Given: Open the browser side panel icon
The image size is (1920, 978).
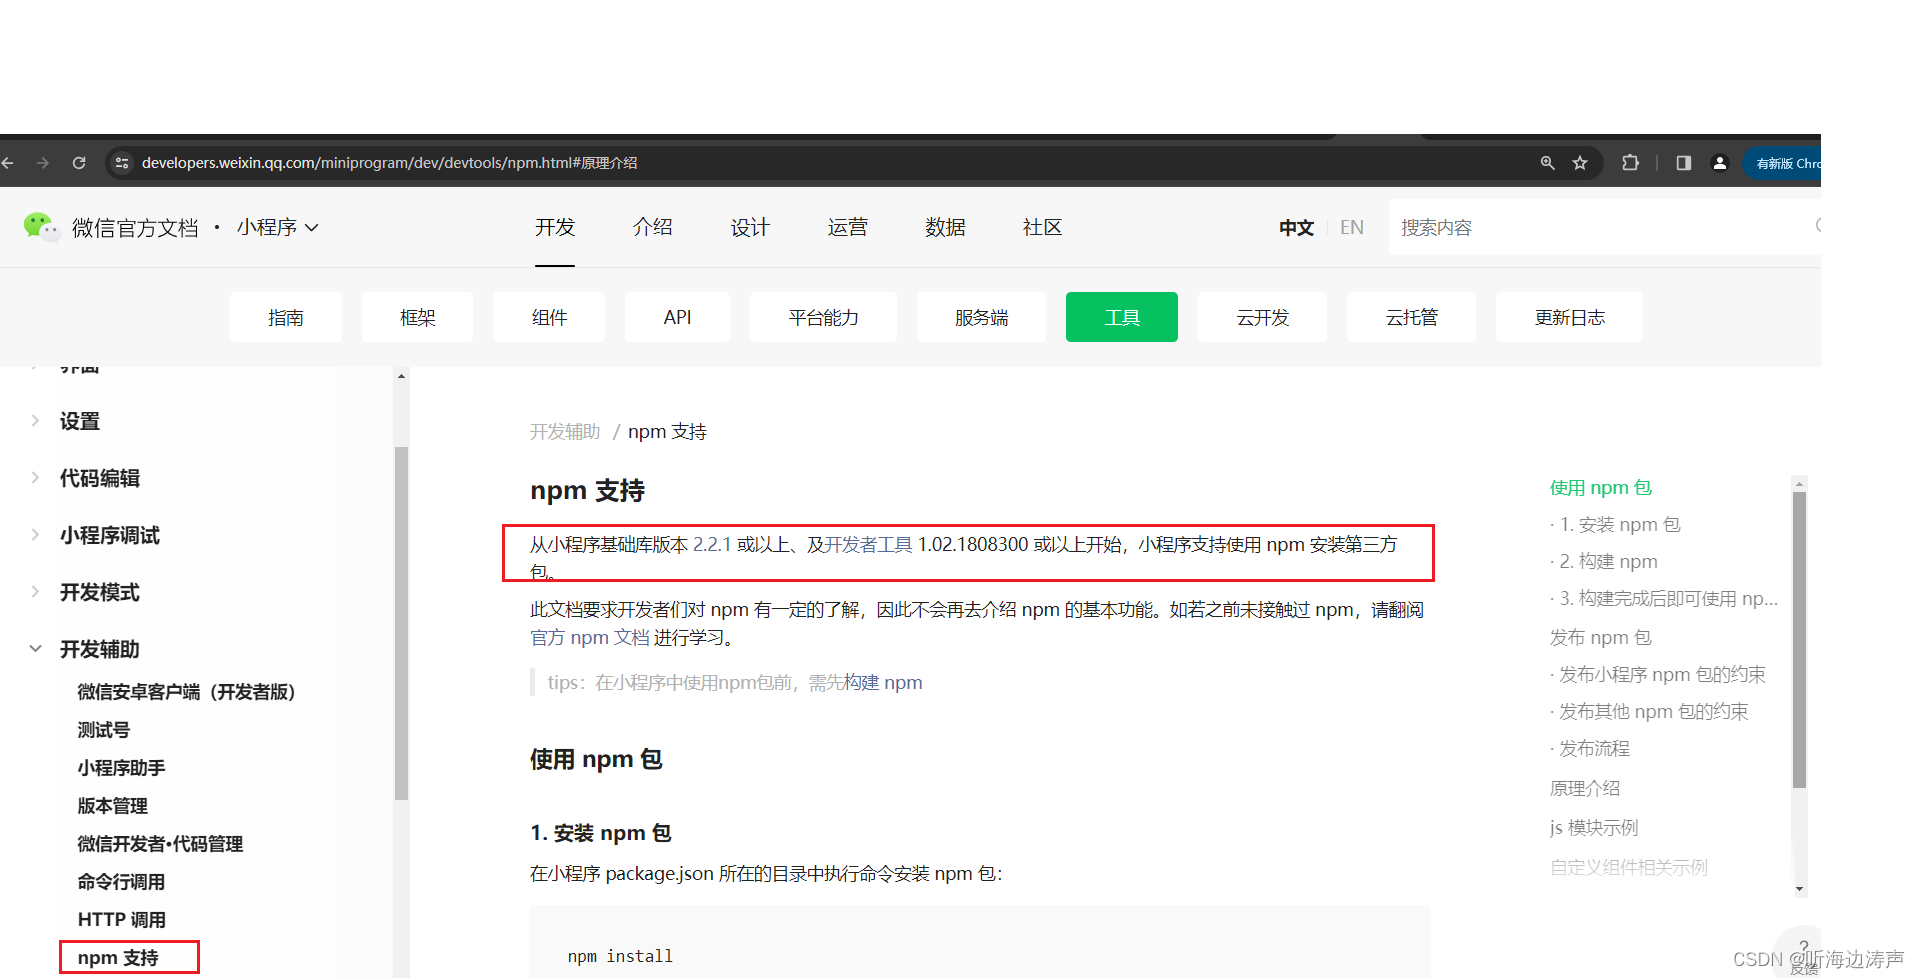Looking at the screenshot, I should pyautogui.click(x=1683, y=162).
